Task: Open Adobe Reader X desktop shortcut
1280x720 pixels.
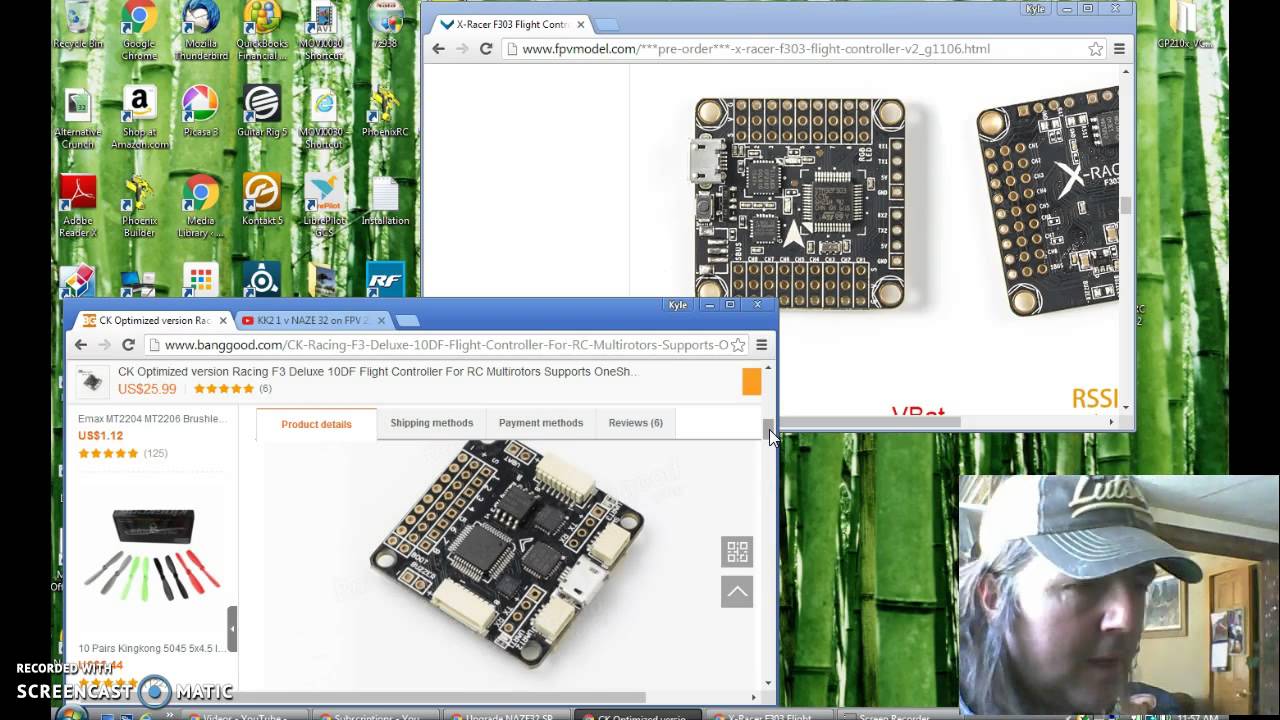Action: tap(78, 206)
